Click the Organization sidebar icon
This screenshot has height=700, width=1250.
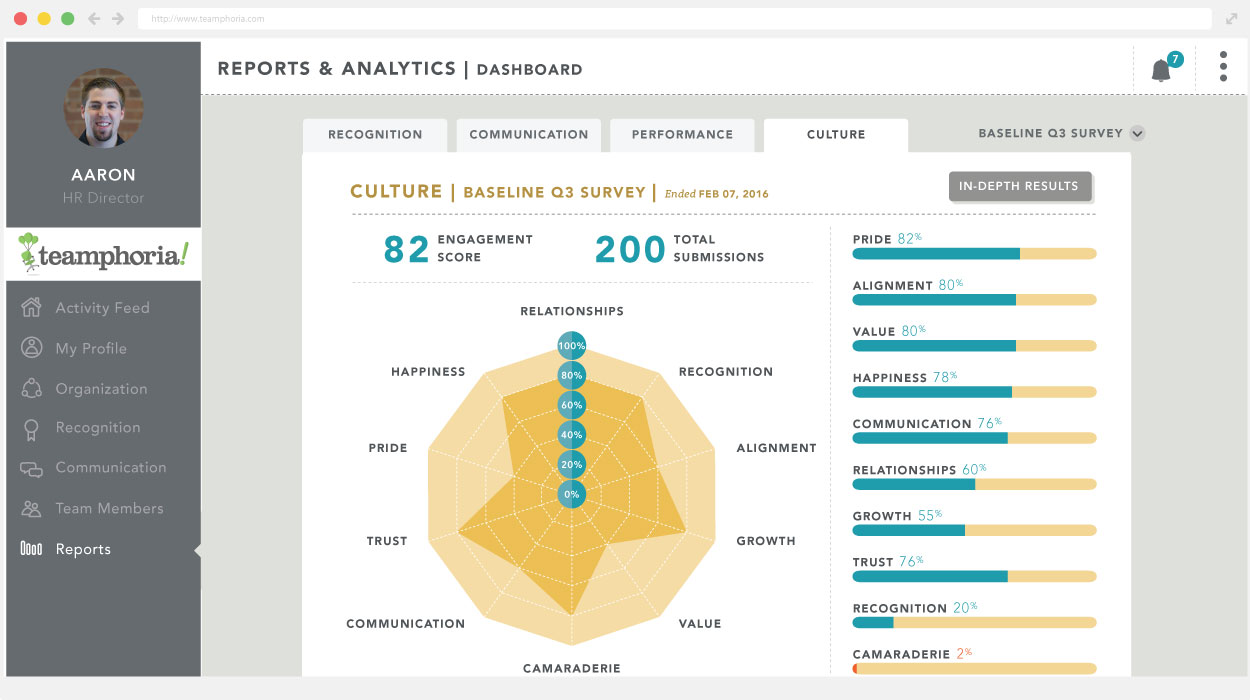point(32,389)
